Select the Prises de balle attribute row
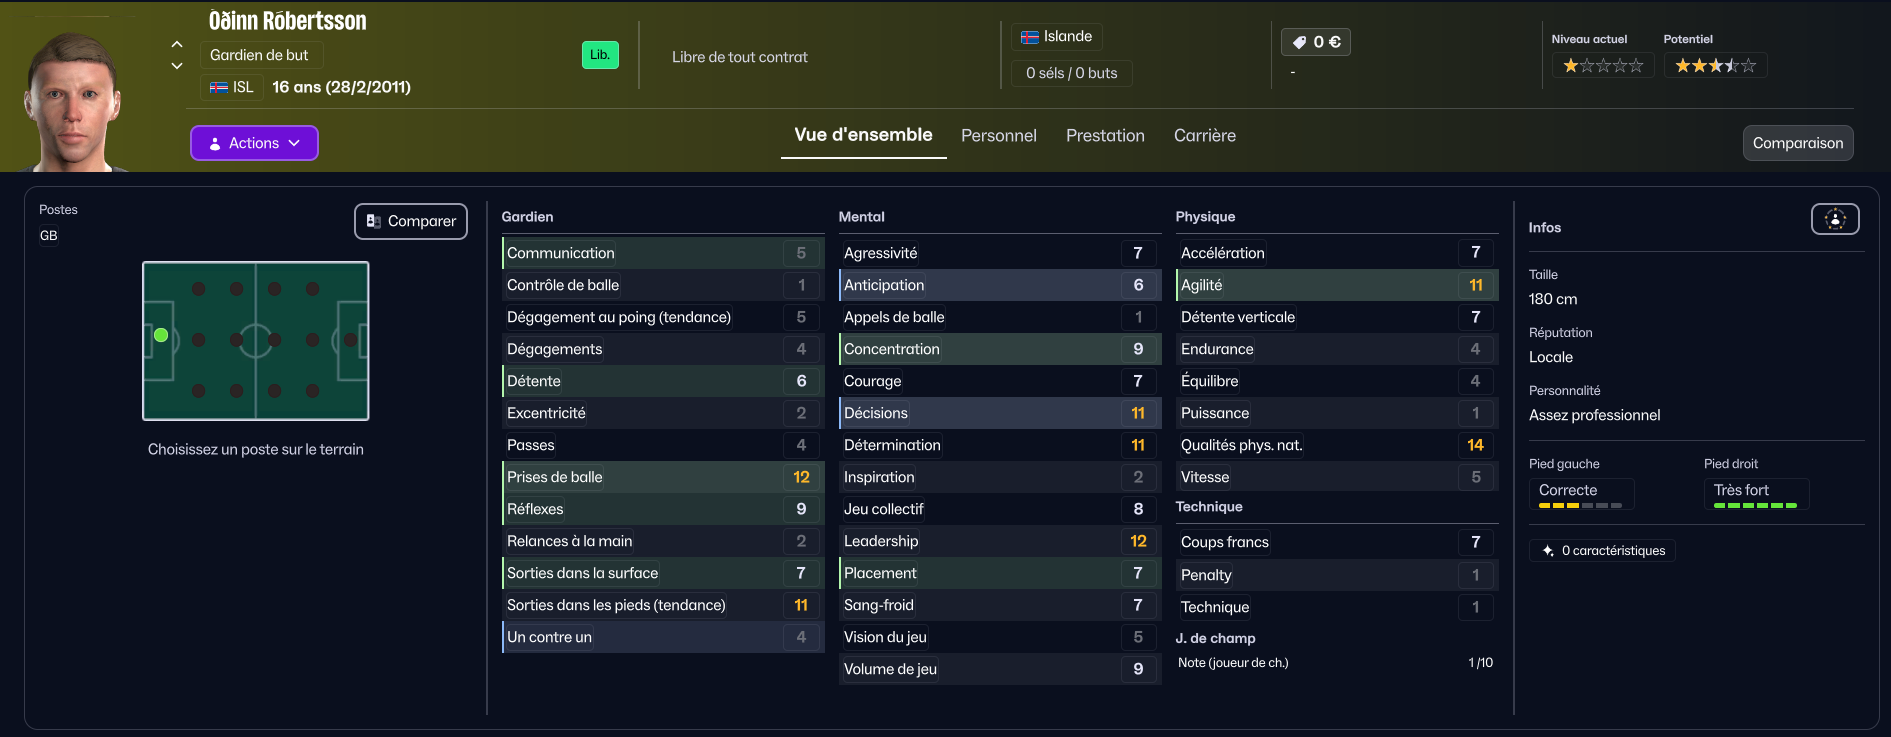1891x737 pixels. [x=661, y=477]
